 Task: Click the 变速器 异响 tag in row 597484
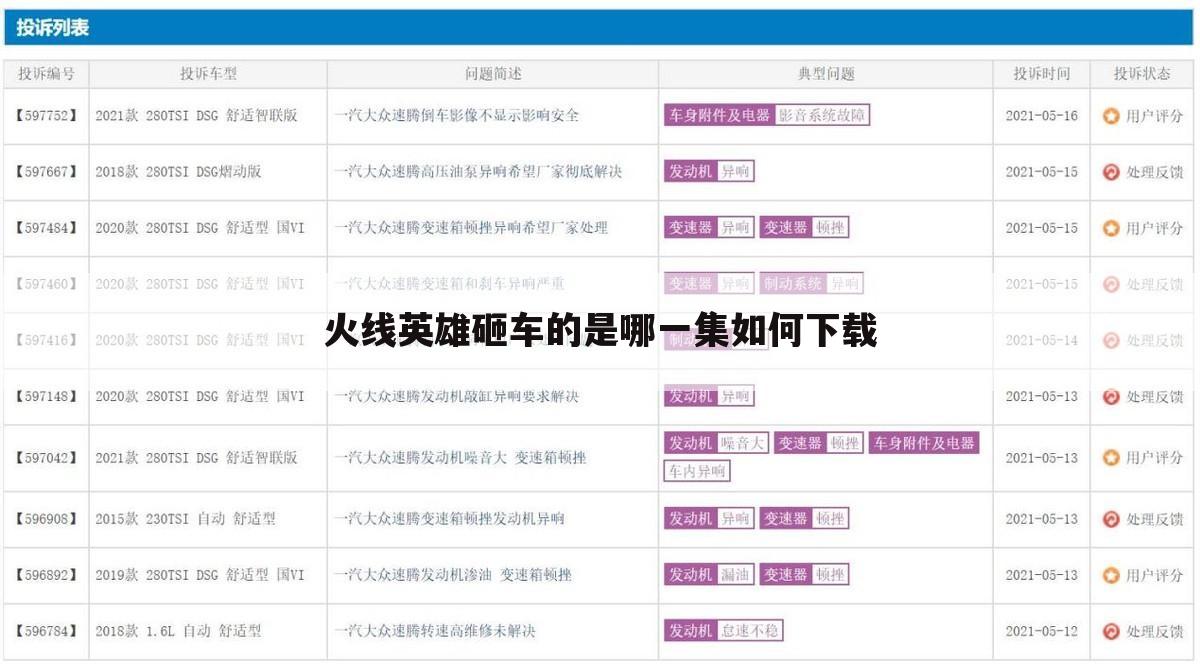click(709, 228)
